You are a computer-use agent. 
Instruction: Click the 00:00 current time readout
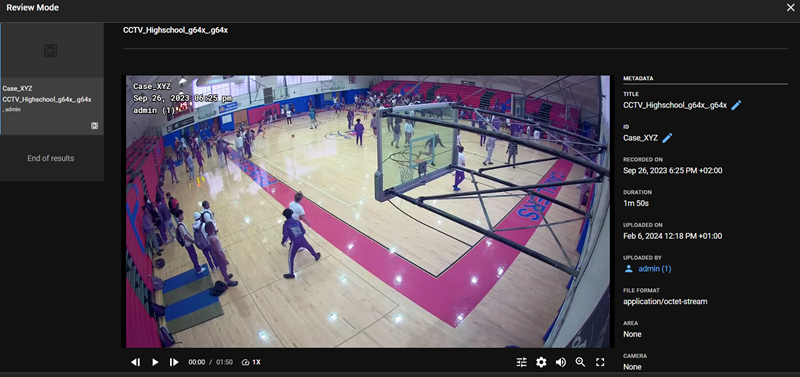(x=196, y=362)
